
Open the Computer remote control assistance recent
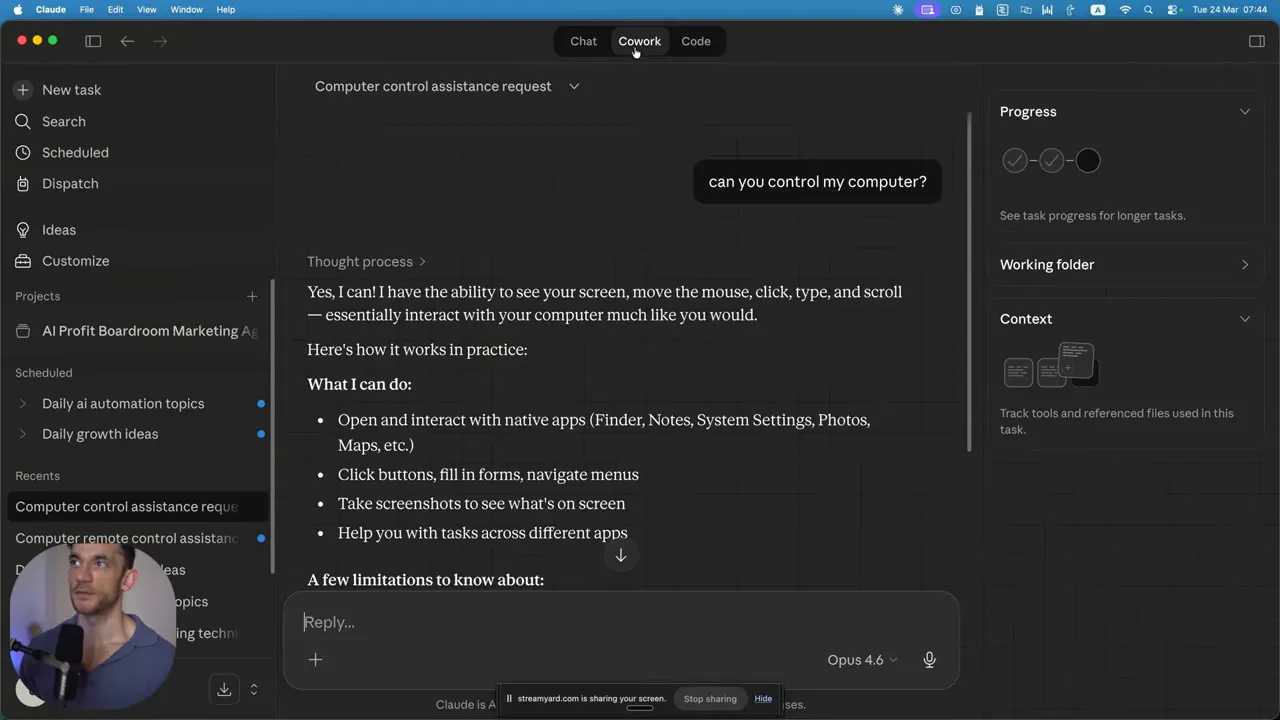[137, 538]
